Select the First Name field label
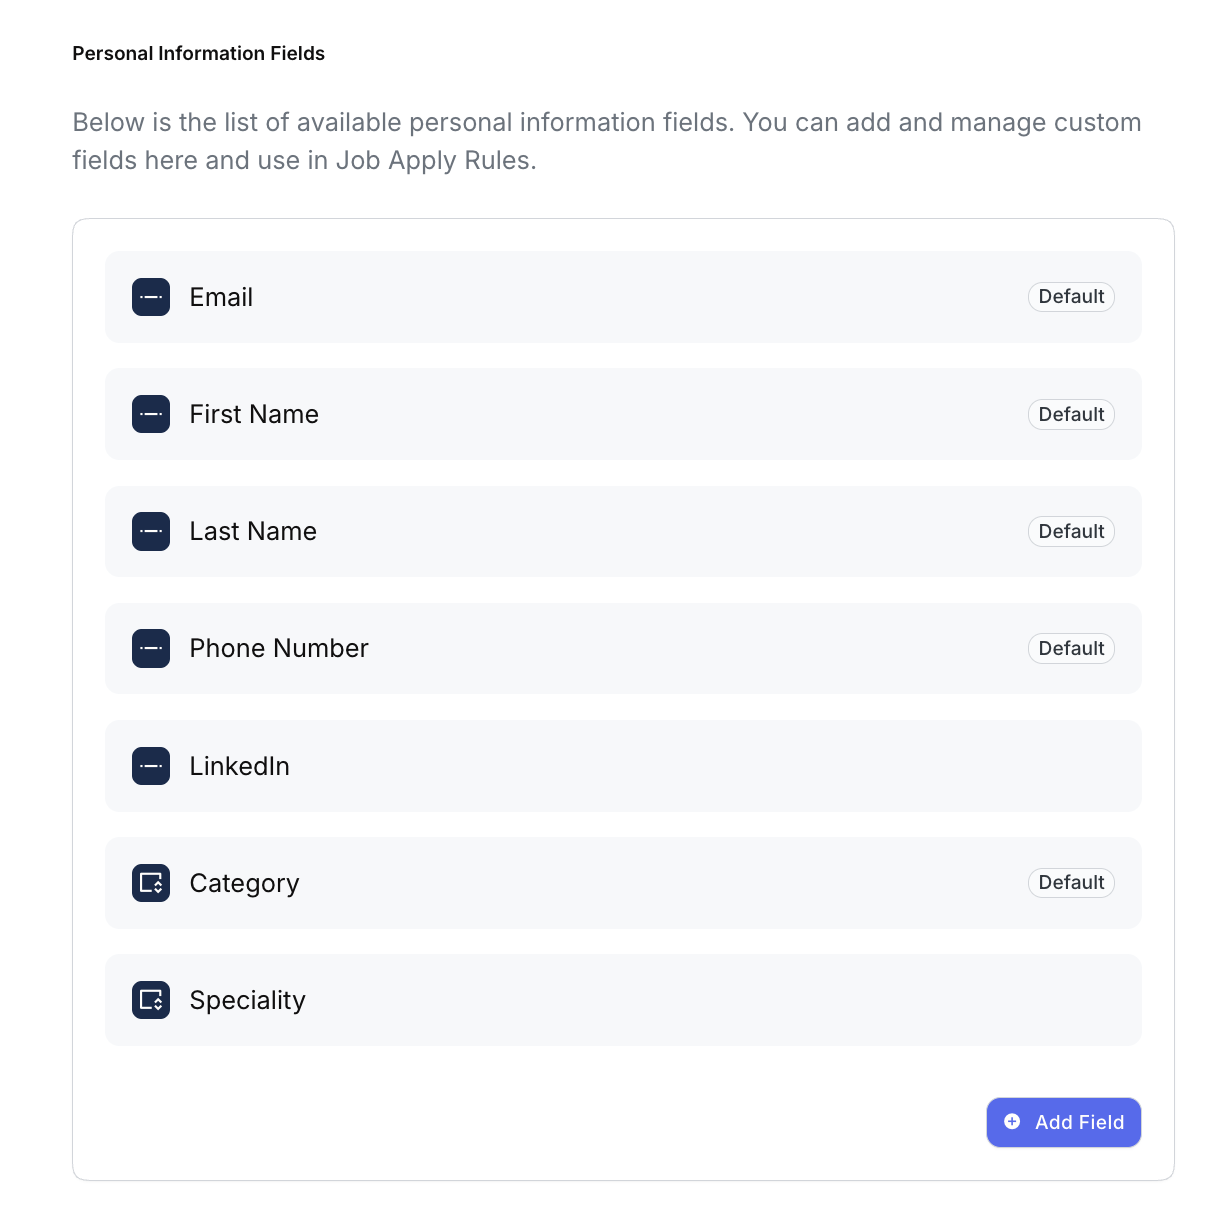The width and height of the screenshot is (1232, 1224). 254,414
